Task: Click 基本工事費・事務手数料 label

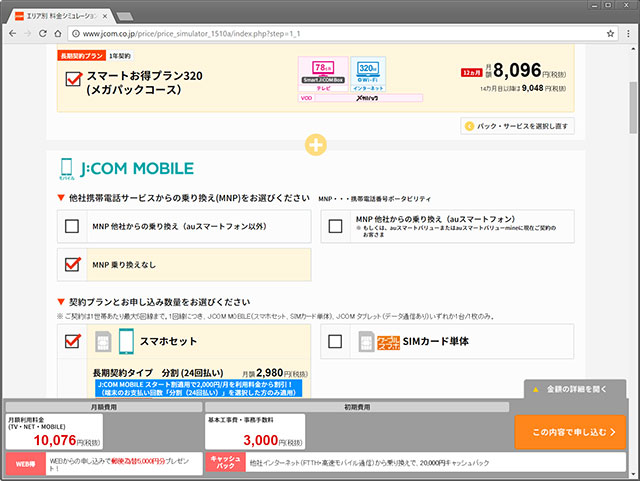Action: point(241,420)
